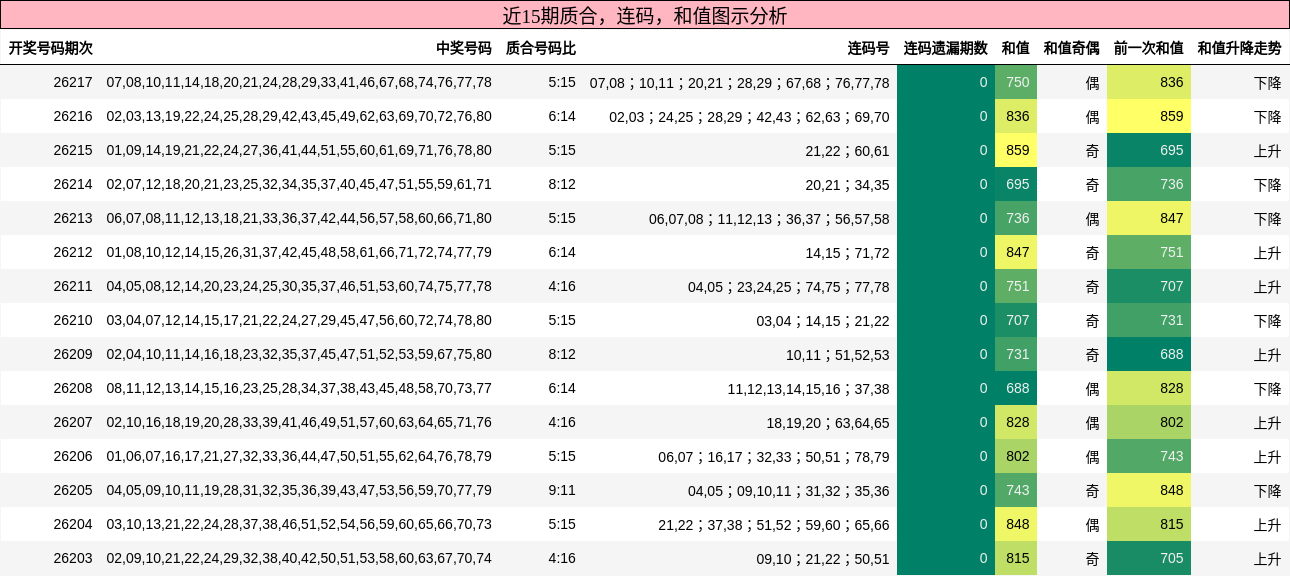Click the 和值 cell 815 in row 26203
This screenshot has height=576, width=1290.
1016,558
